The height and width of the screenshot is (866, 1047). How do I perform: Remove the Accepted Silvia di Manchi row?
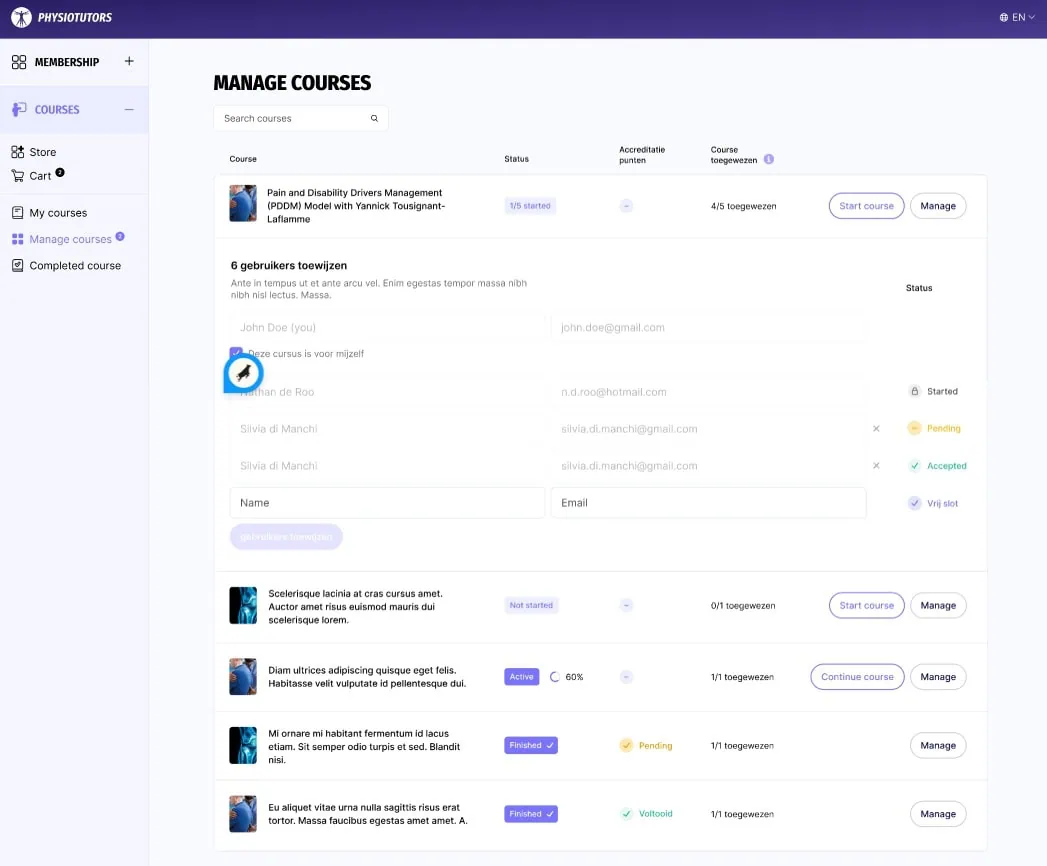click(876, 465)
